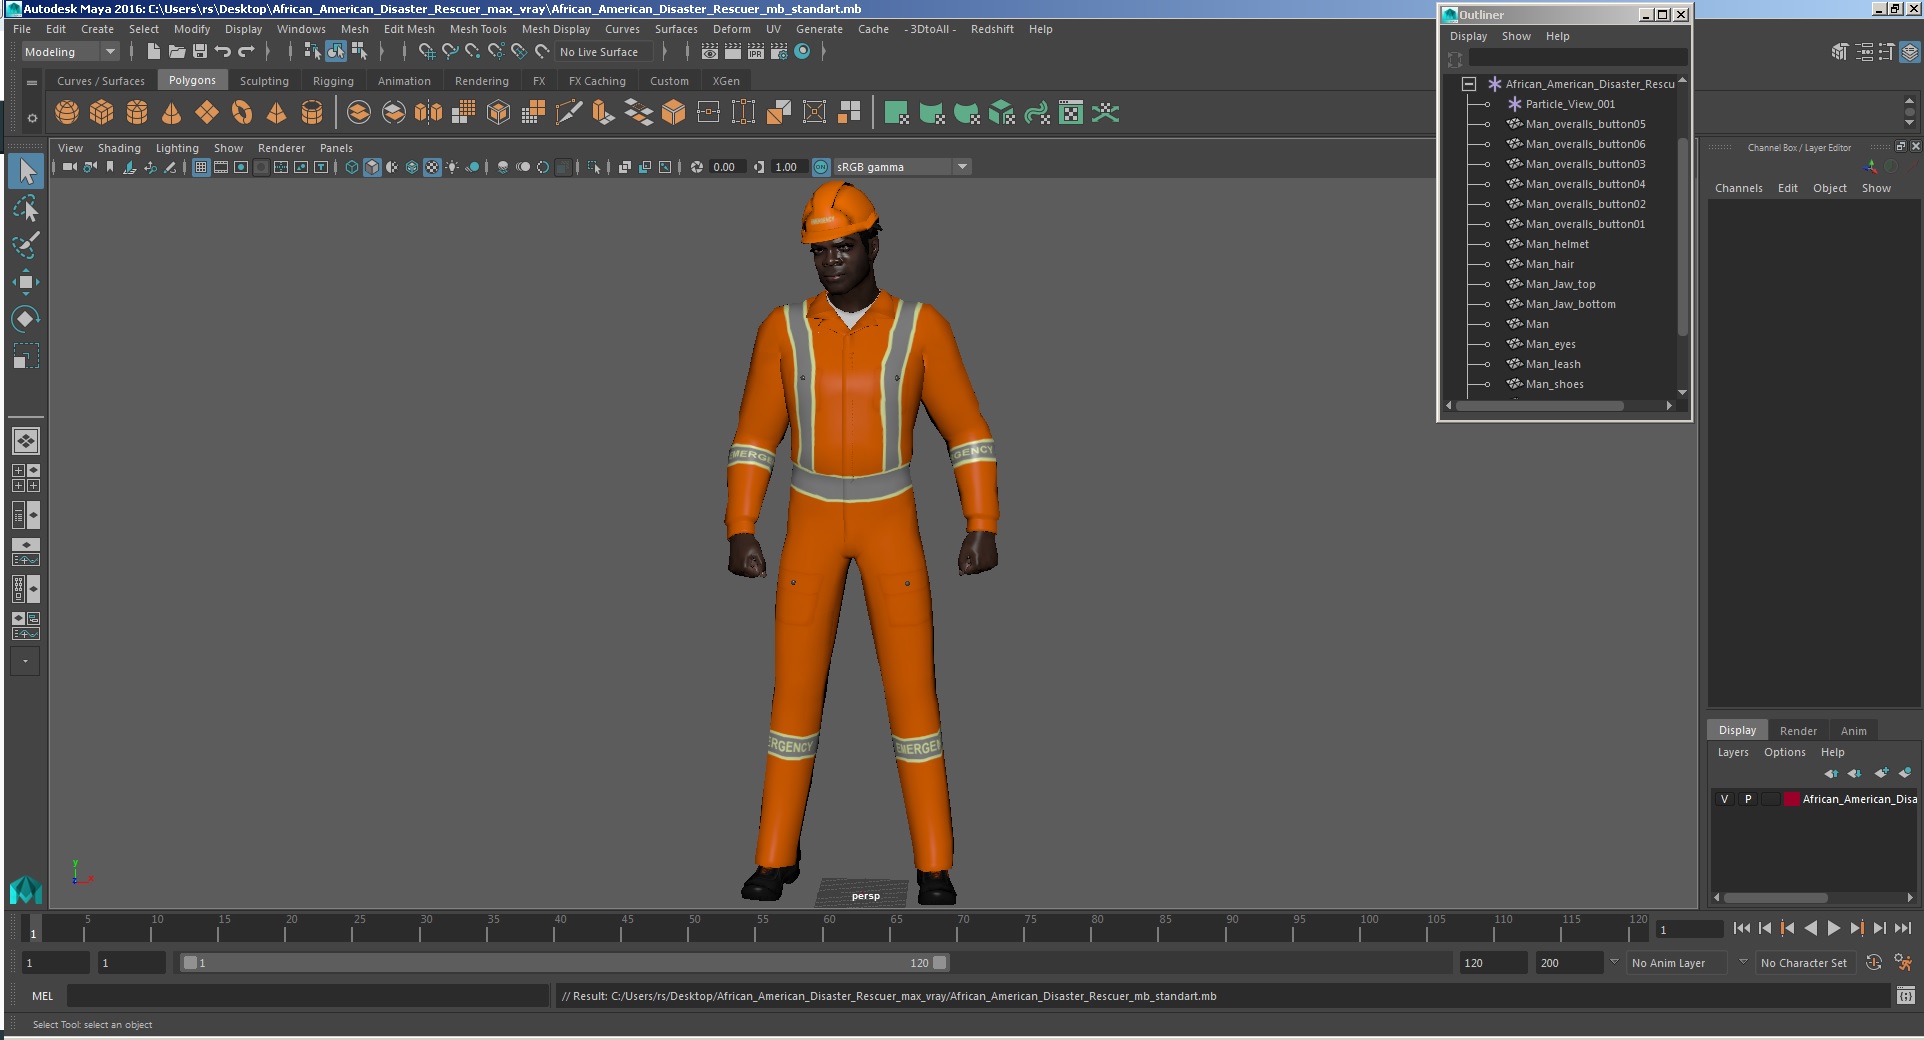Activate the Lasso Select tool
The height and width of the screenshot is (1040, 1924).
(x=26, y=208)
